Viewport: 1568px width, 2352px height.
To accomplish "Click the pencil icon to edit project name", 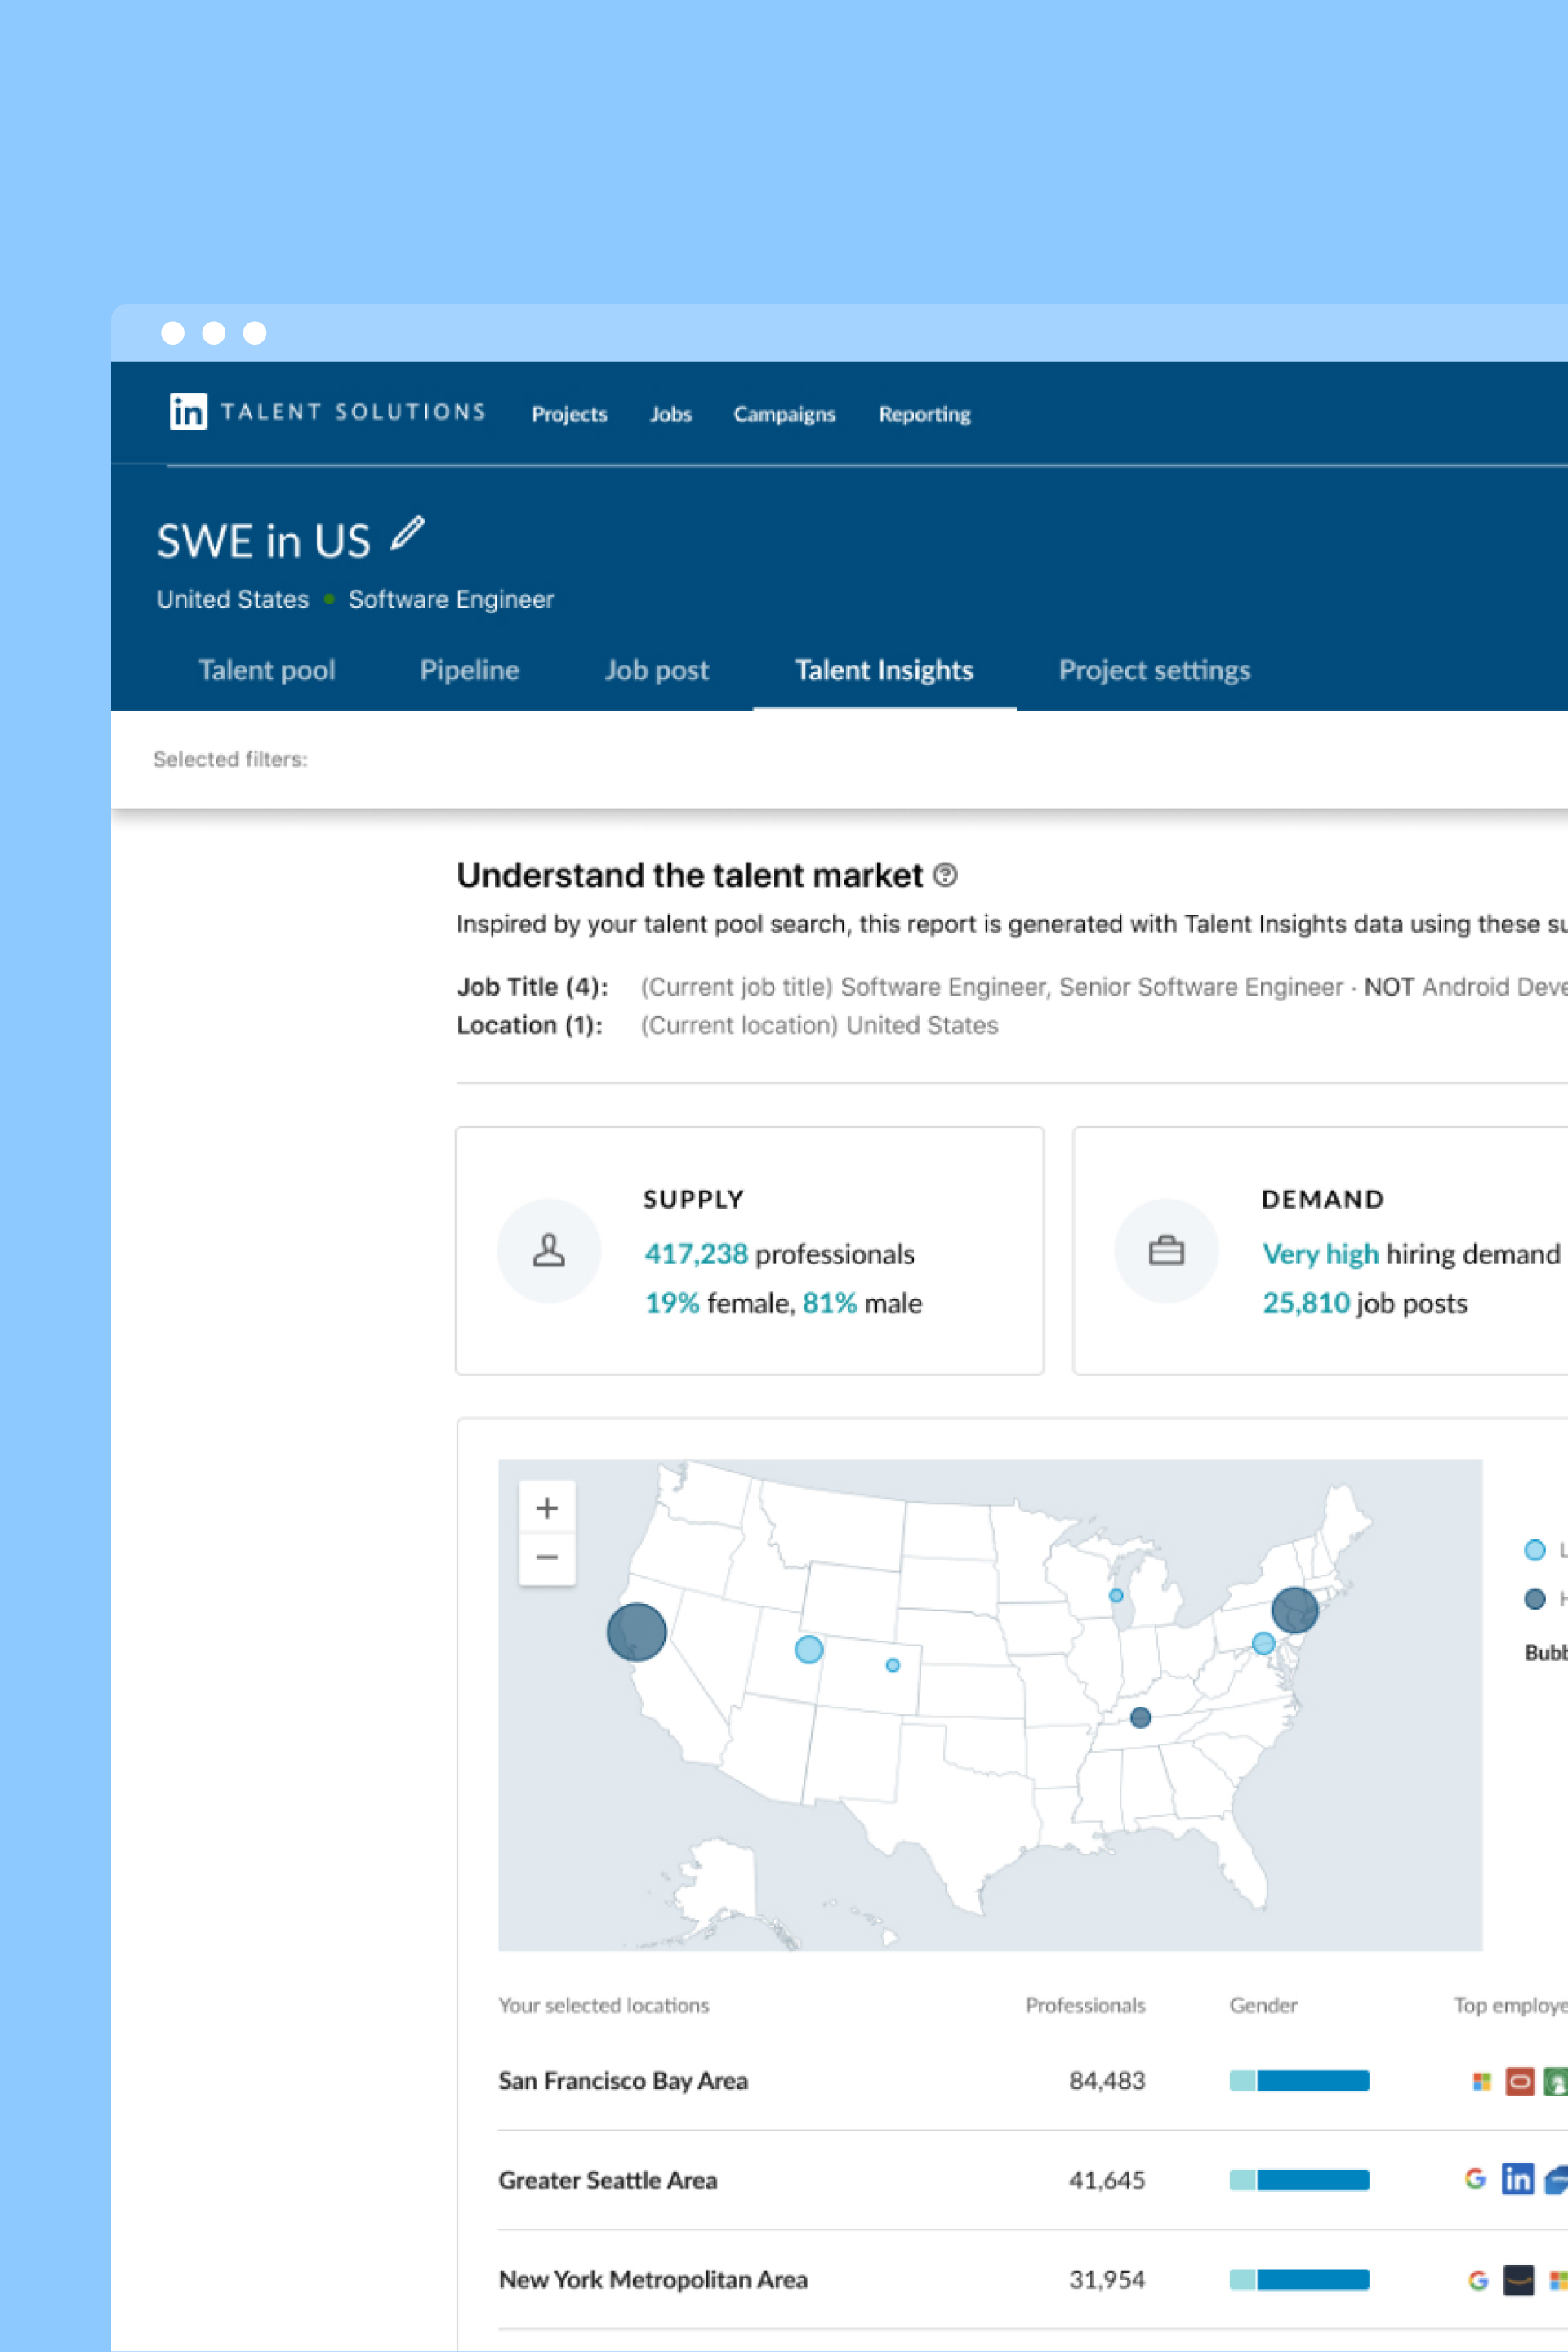I will pyautogui.click(x=408, y=533).
